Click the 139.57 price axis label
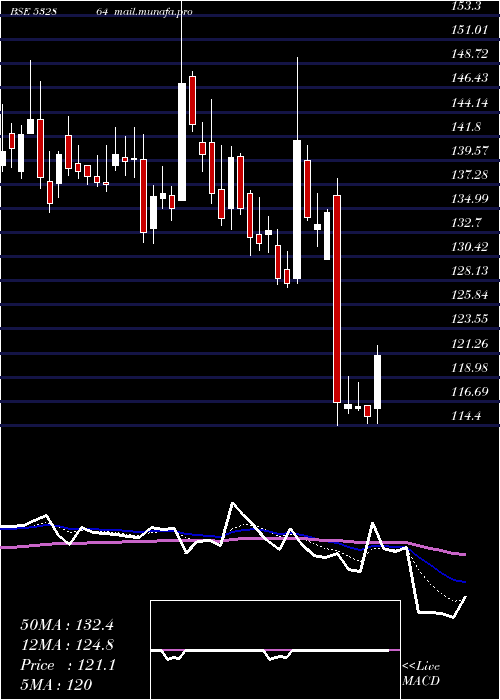Screen dimensions: 500x700 (x=469, y=151)
